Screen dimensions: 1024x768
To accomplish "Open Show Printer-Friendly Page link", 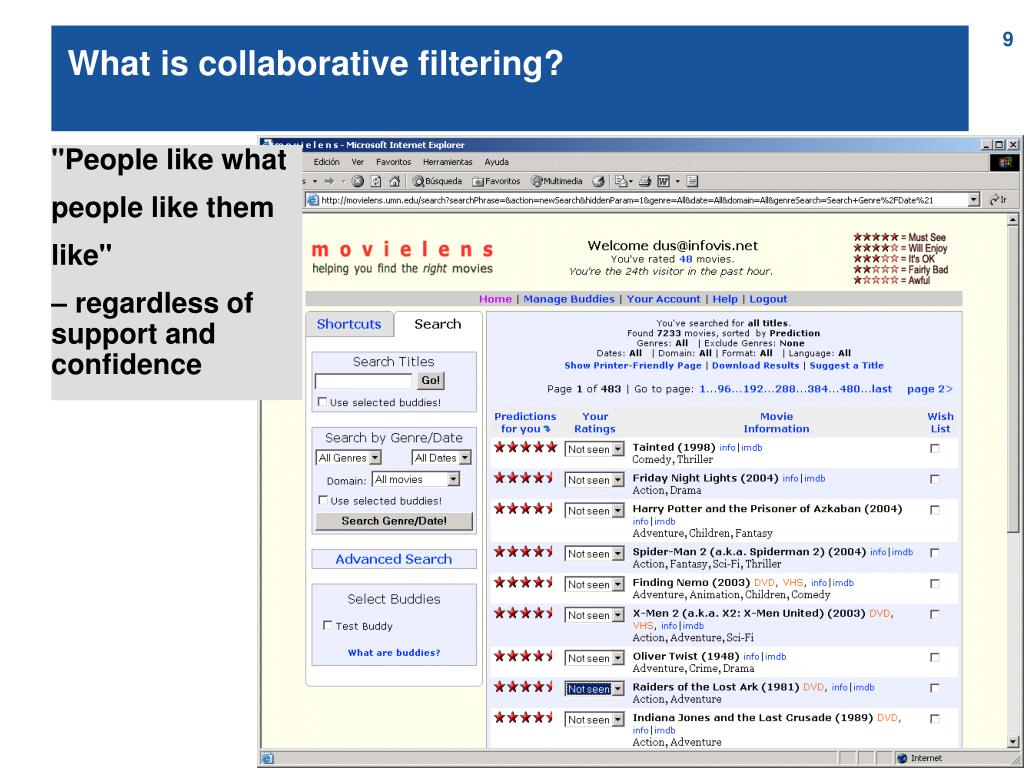I will pyautogui.click(x=633, y=366).
